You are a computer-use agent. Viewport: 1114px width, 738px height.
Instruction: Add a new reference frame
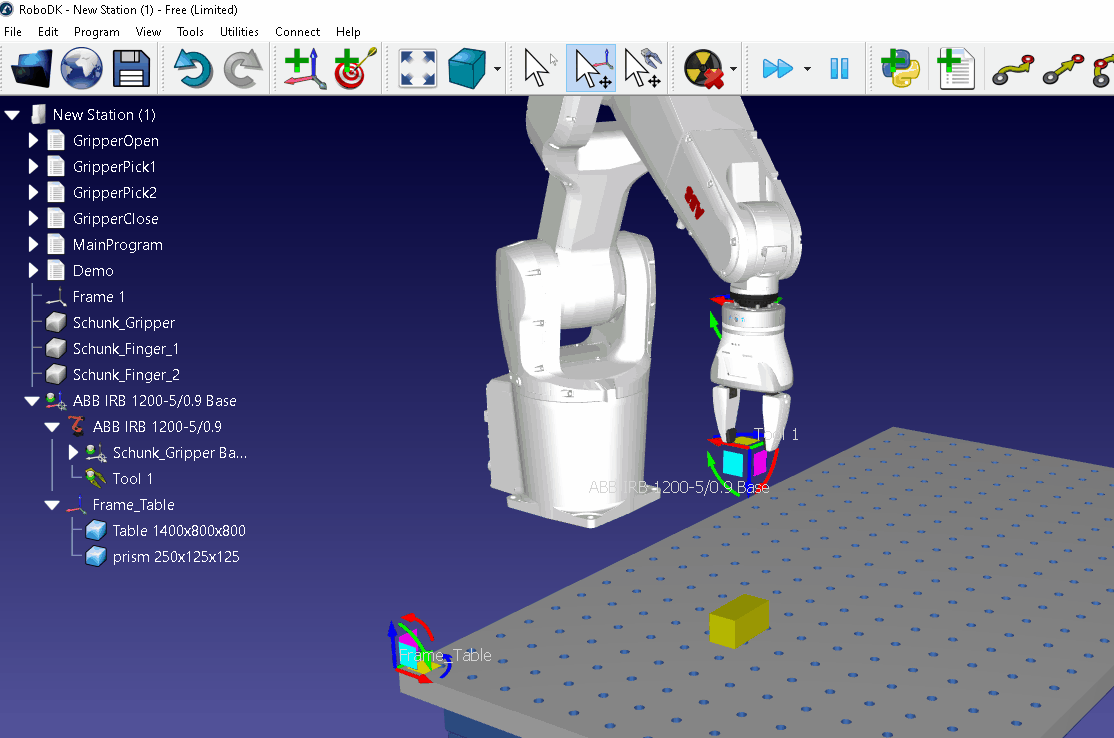click(304, 68)
